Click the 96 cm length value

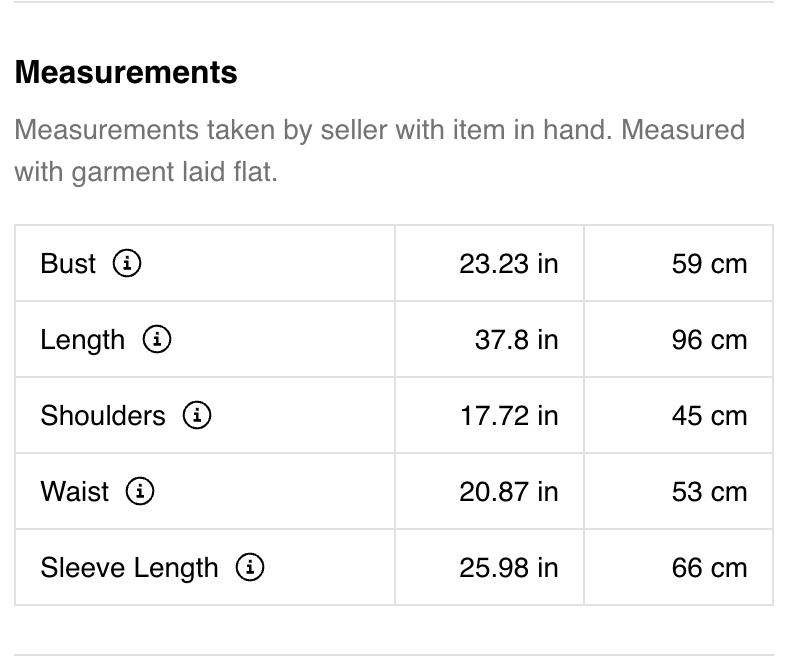click(x=709, y=340)
